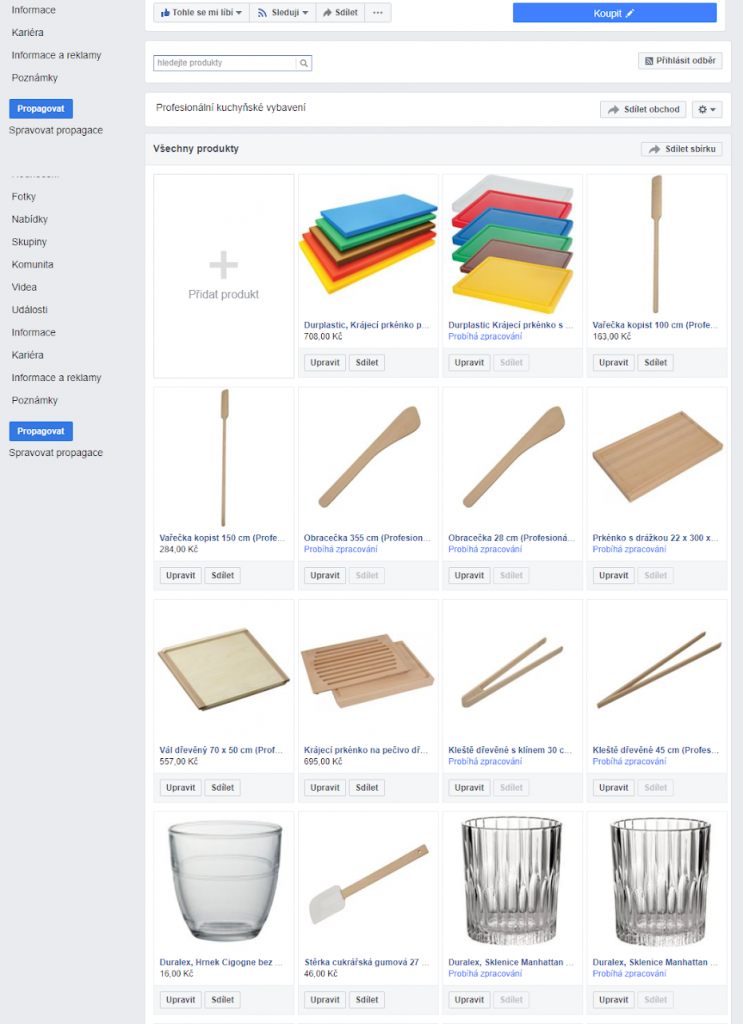Open the three-dots more options button
Screen dimensions: 743x1024
(x=377, y=13)
